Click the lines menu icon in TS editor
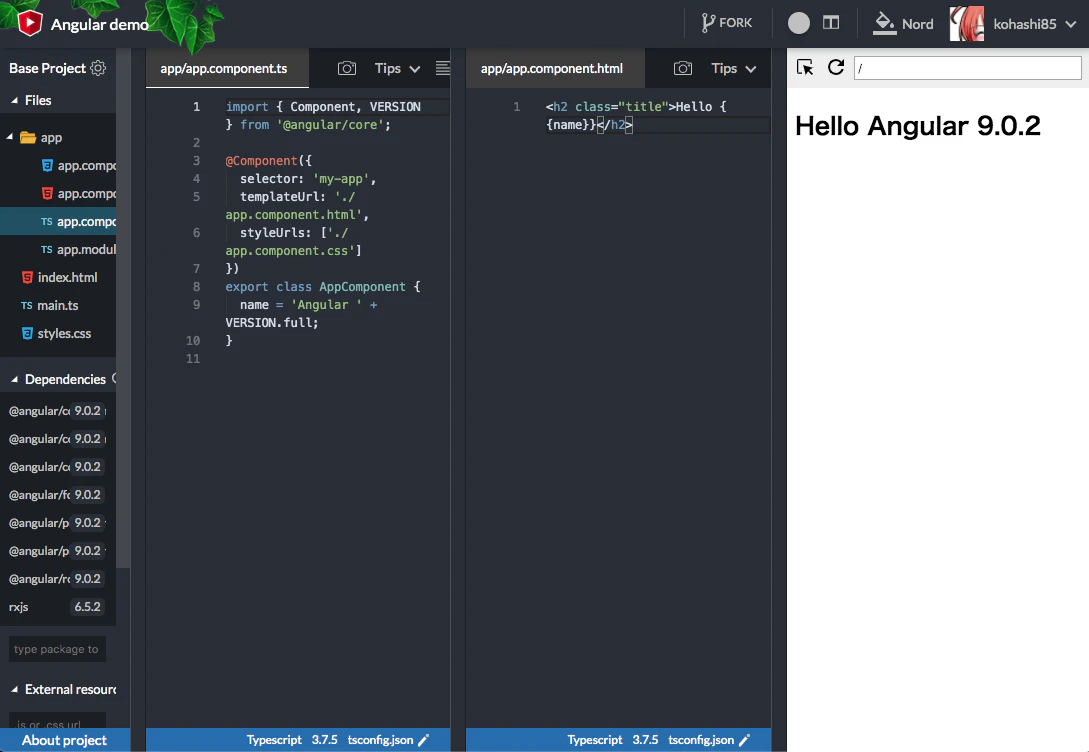Viewport: 1089px width, 752px height. click(x=442, y=68)
